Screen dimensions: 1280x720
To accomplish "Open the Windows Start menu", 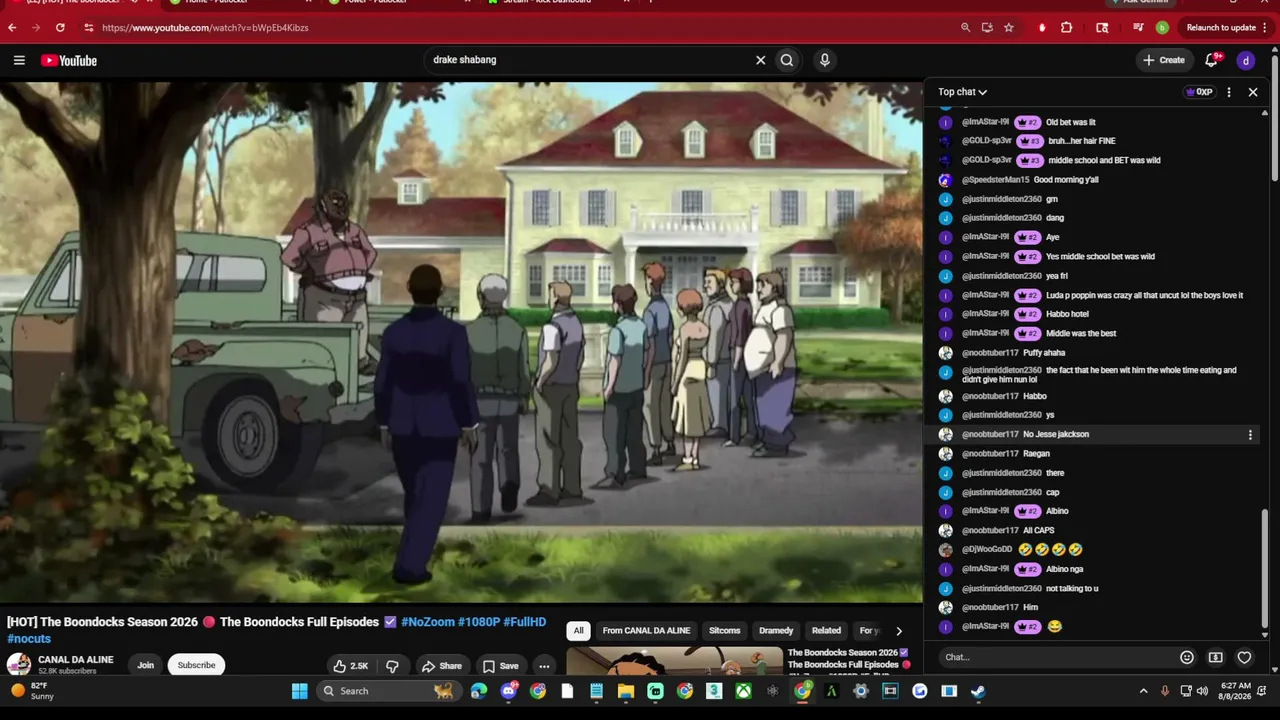I will click(299, 691).
